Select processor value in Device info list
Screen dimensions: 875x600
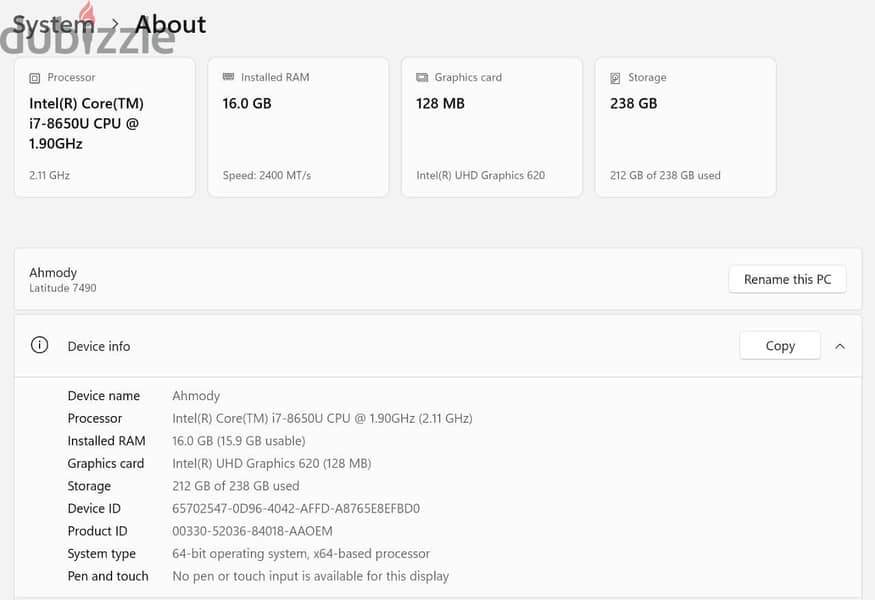coord(322,418)
